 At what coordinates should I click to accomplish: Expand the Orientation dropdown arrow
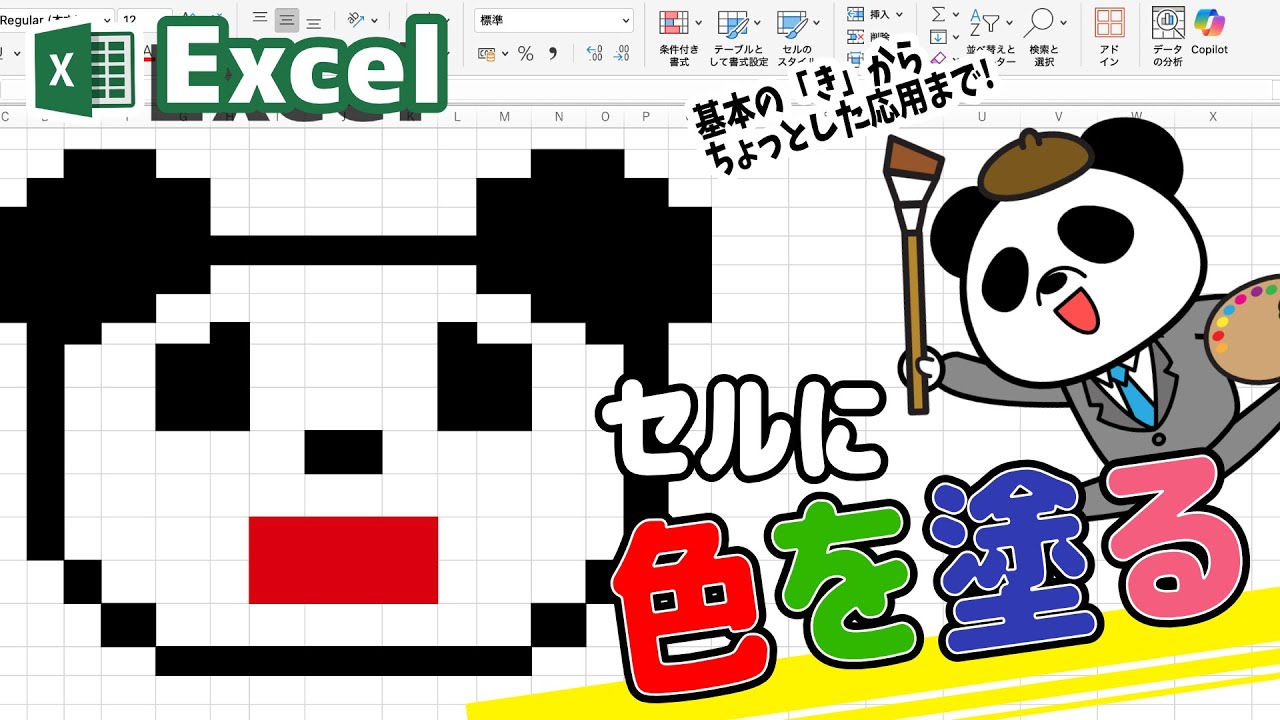[x=375, y=20]
